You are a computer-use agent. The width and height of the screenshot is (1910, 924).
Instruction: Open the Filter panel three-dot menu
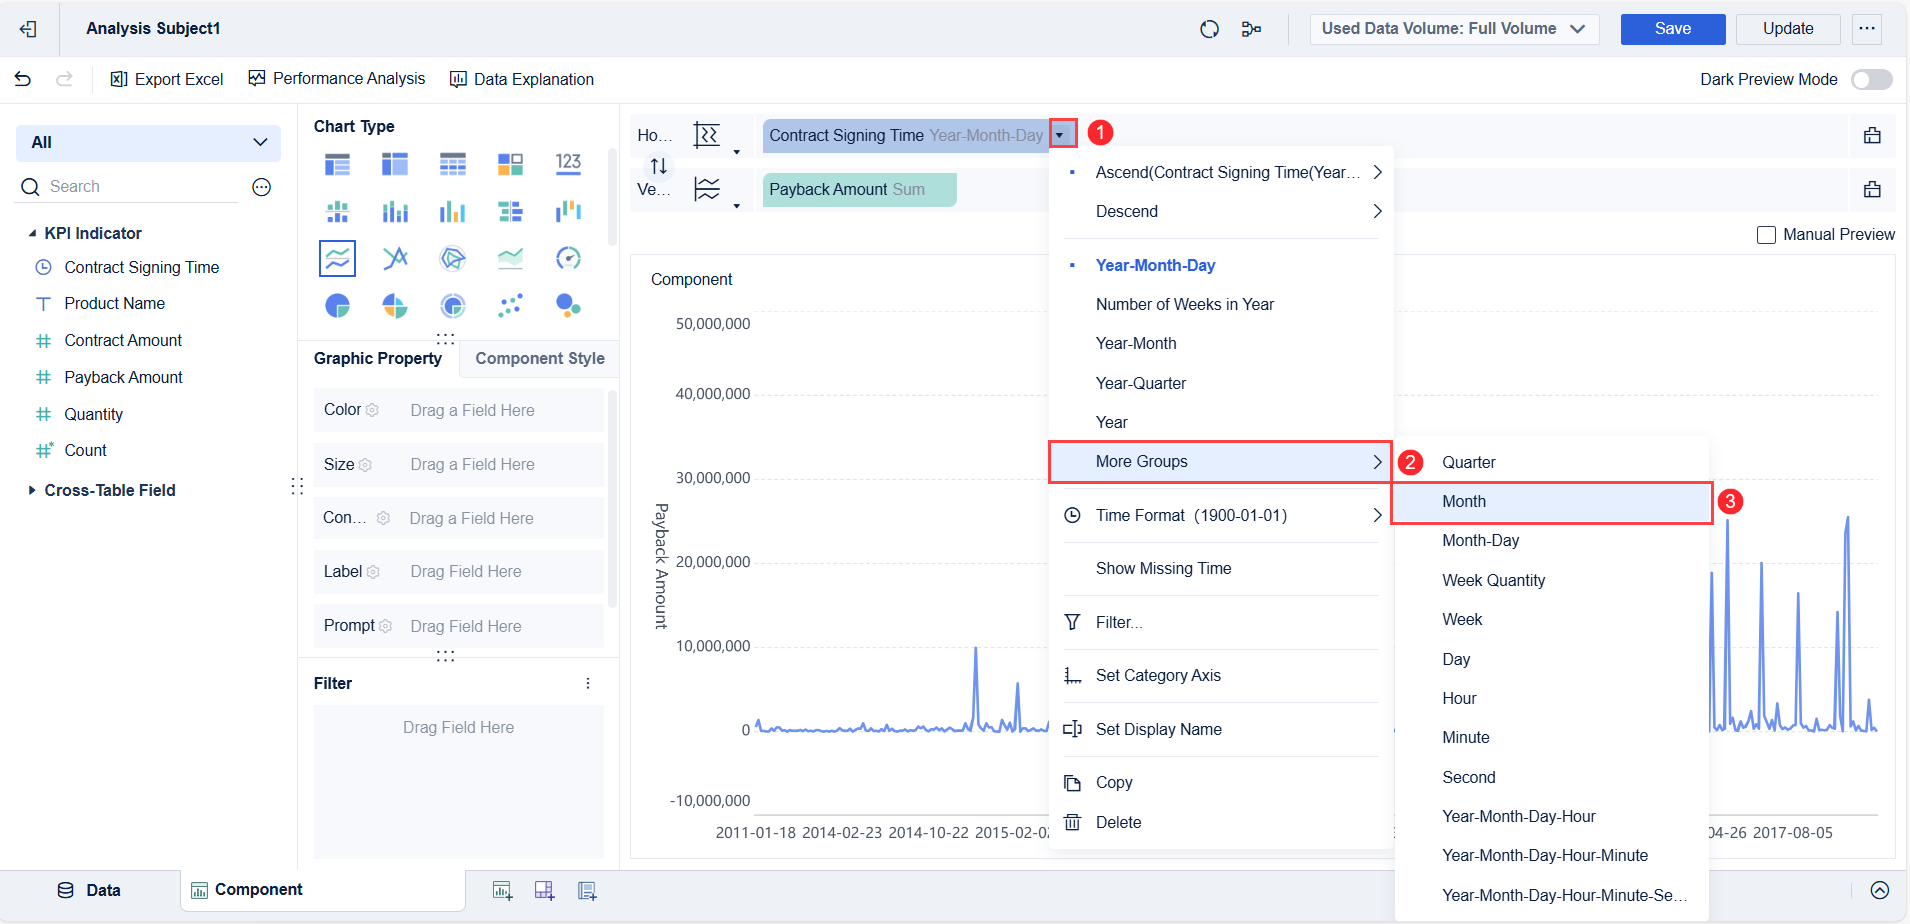pos(588,683)
